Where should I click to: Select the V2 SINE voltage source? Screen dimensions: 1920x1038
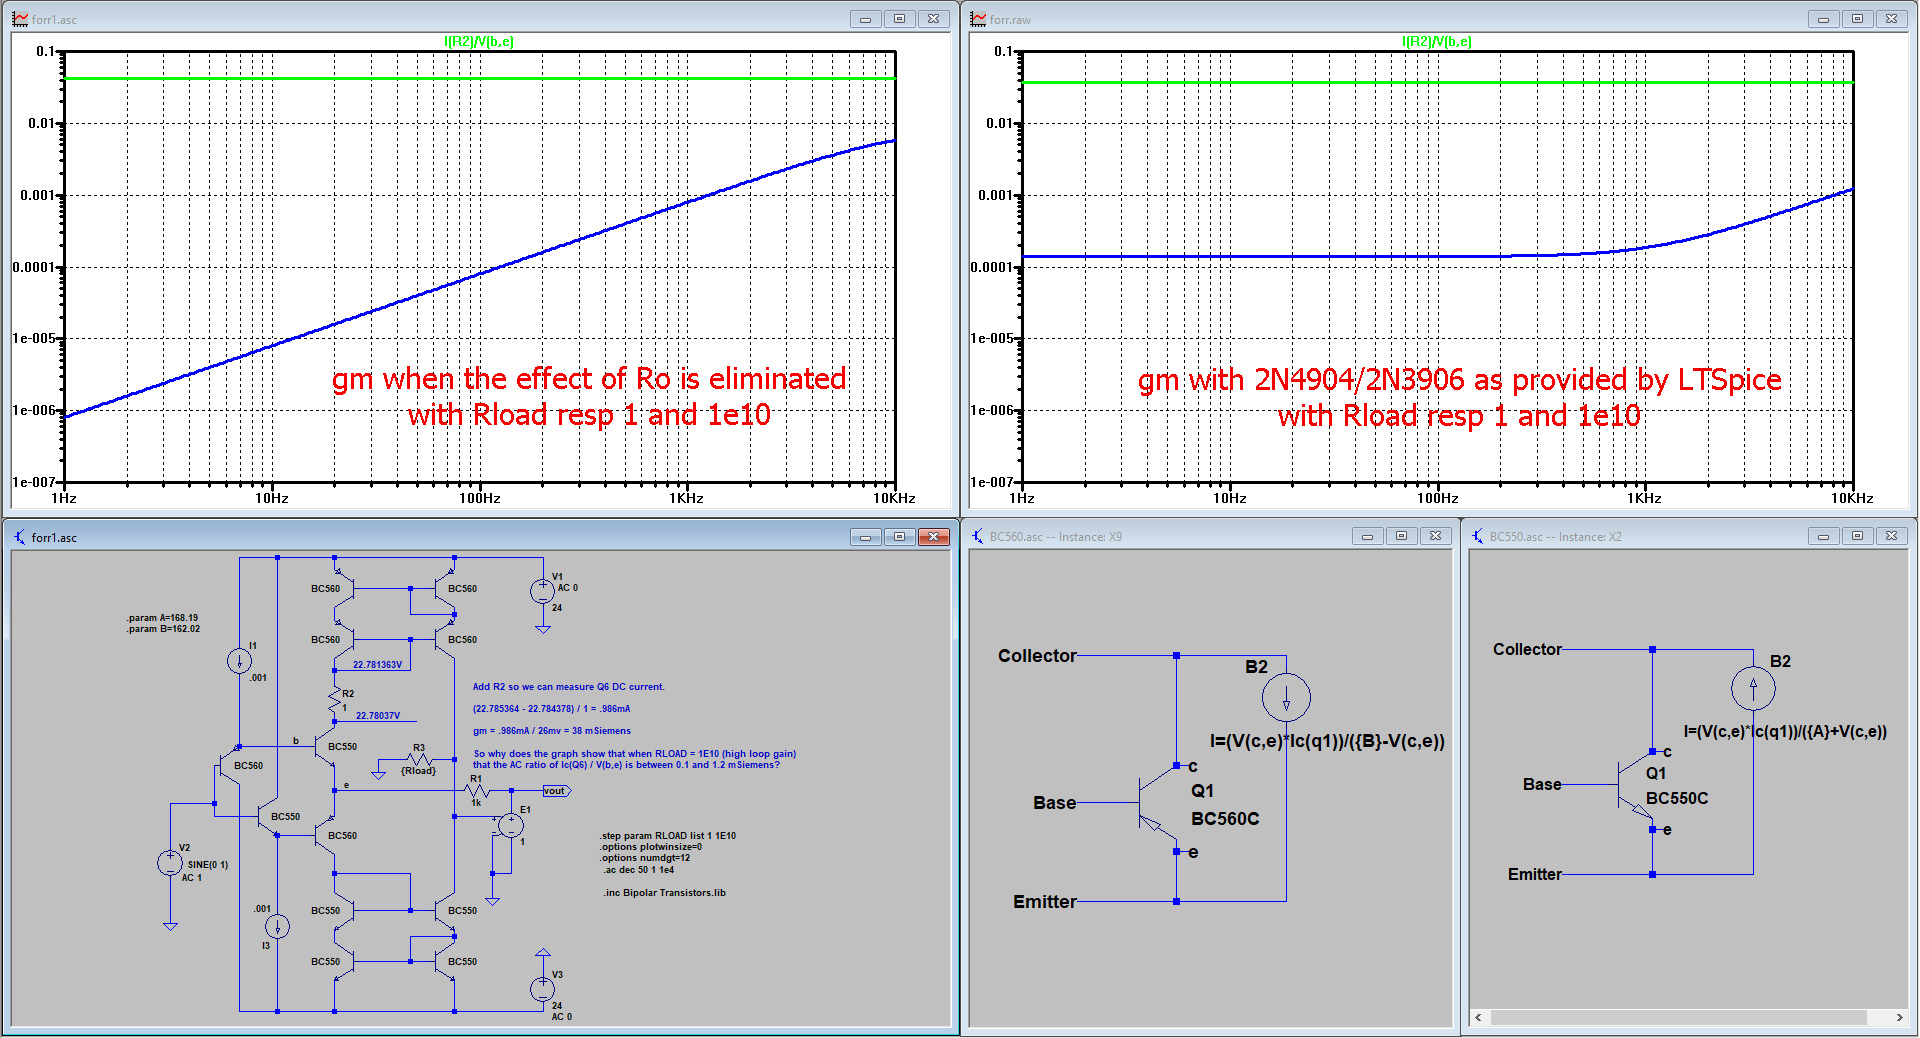click(x=170, y=863)
